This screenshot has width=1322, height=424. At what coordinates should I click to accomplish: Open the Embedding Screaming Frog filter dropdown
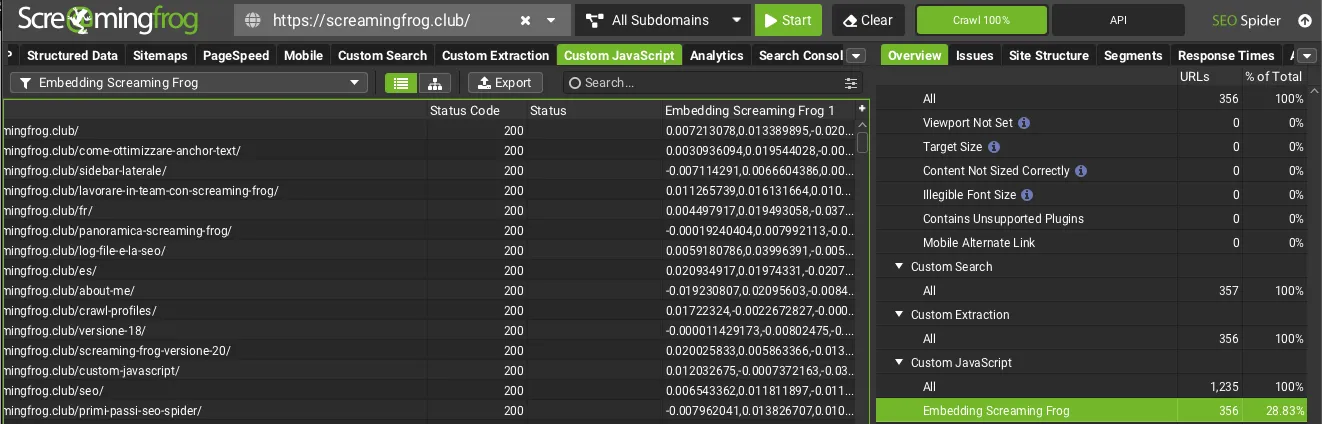(x=189, y=83)
